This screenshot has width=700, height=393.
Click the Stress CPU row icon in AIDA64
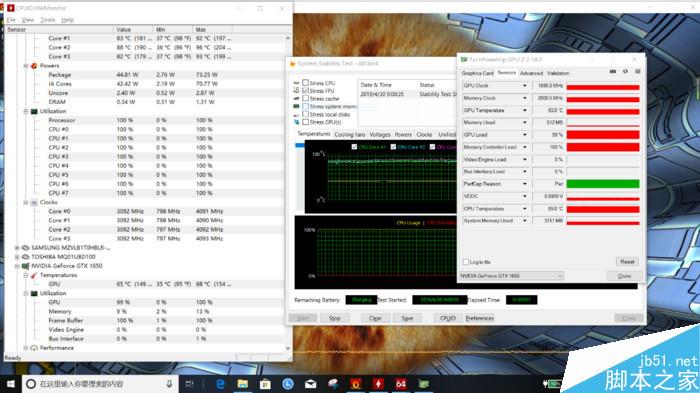coord(296,83)
